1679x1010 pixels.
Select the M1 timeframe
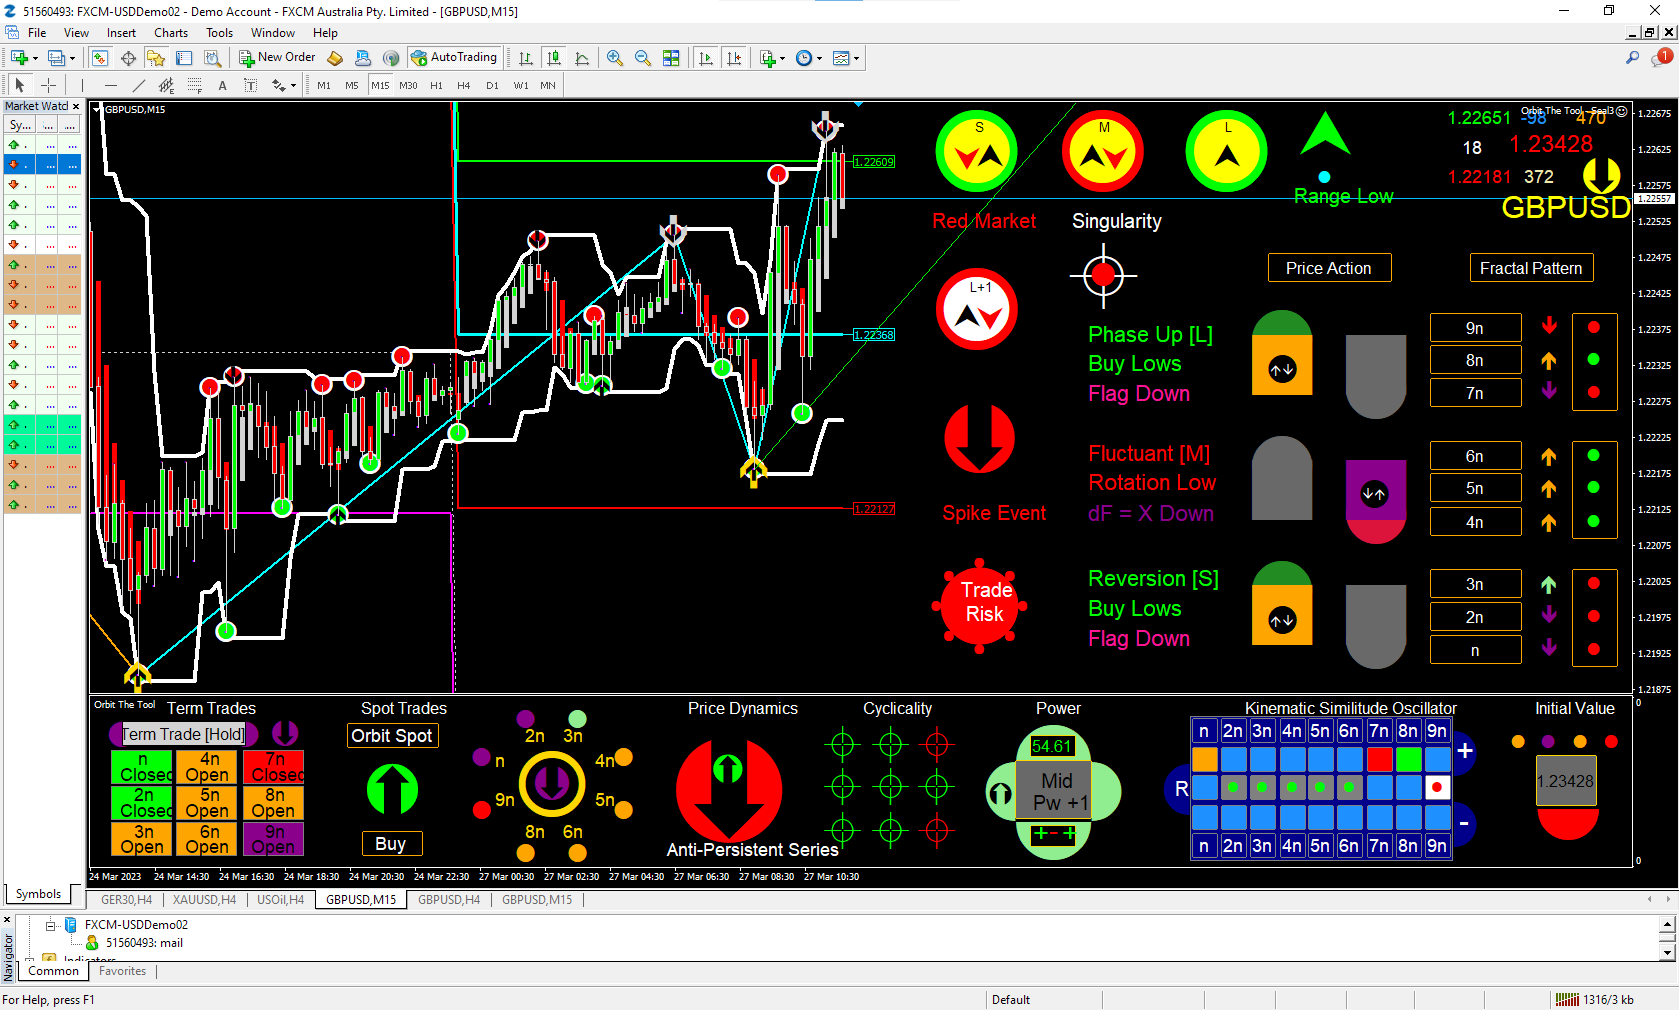(x=324, y=85)
